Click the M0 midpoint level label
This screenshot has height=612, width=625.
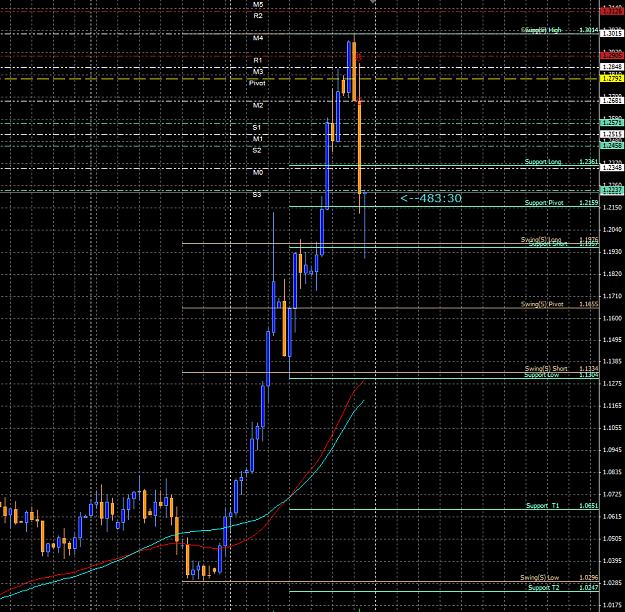[x=258, y=173]
